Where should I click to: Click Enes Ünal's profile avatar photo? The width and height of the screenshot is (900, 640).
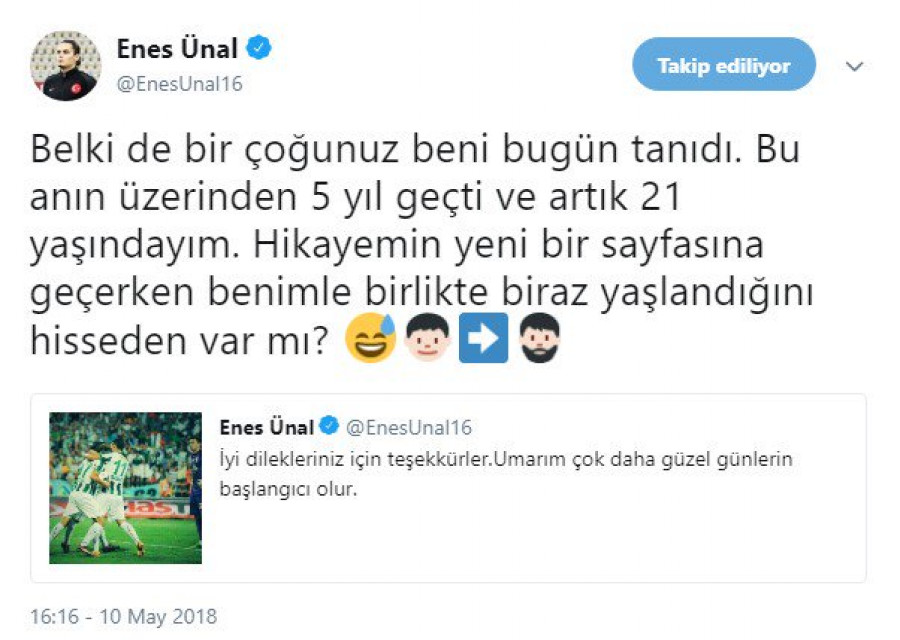pyautogui.click(x=65, y=66)
